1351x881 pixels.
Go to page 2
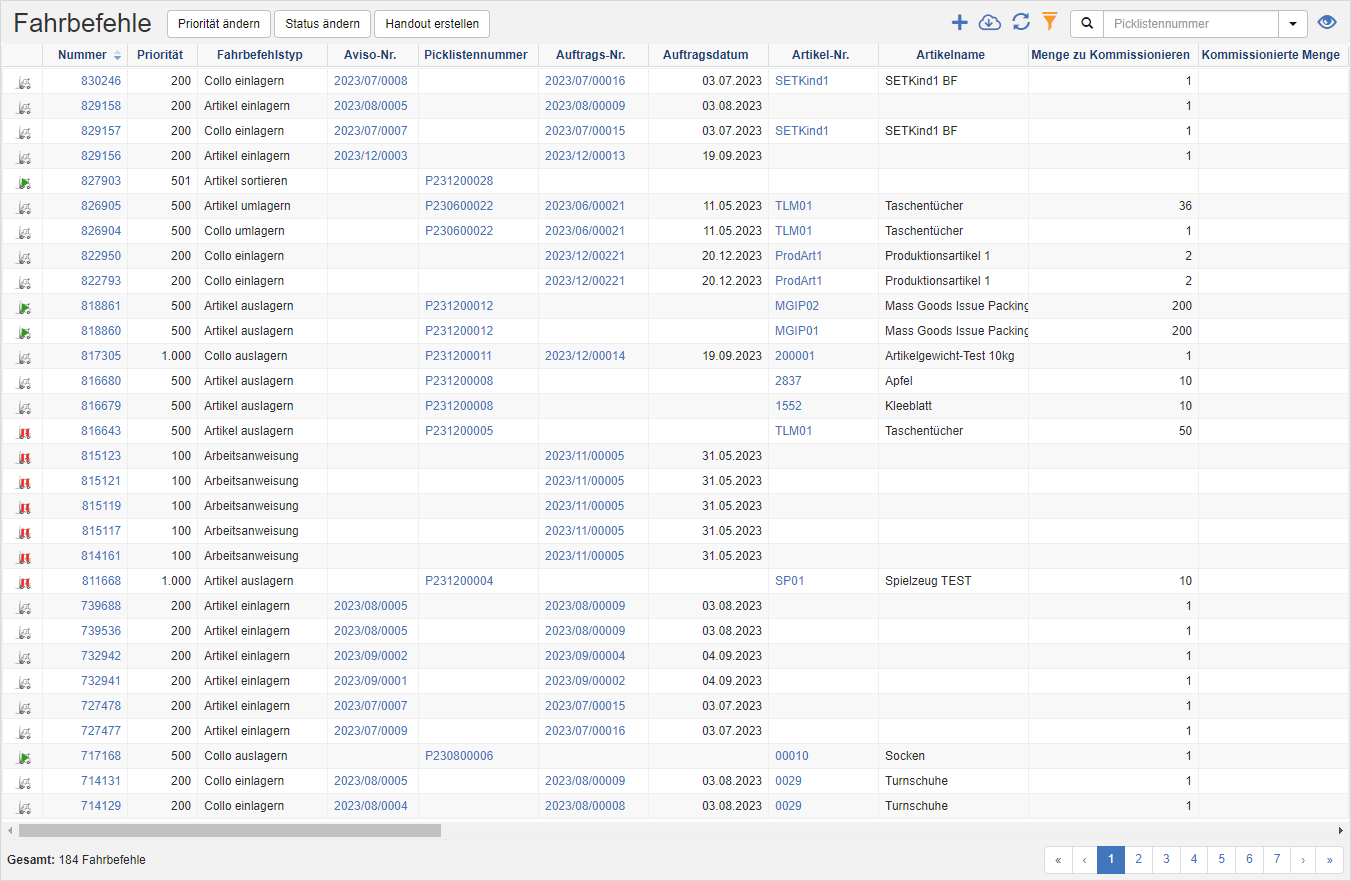(x=1138, y=859)
